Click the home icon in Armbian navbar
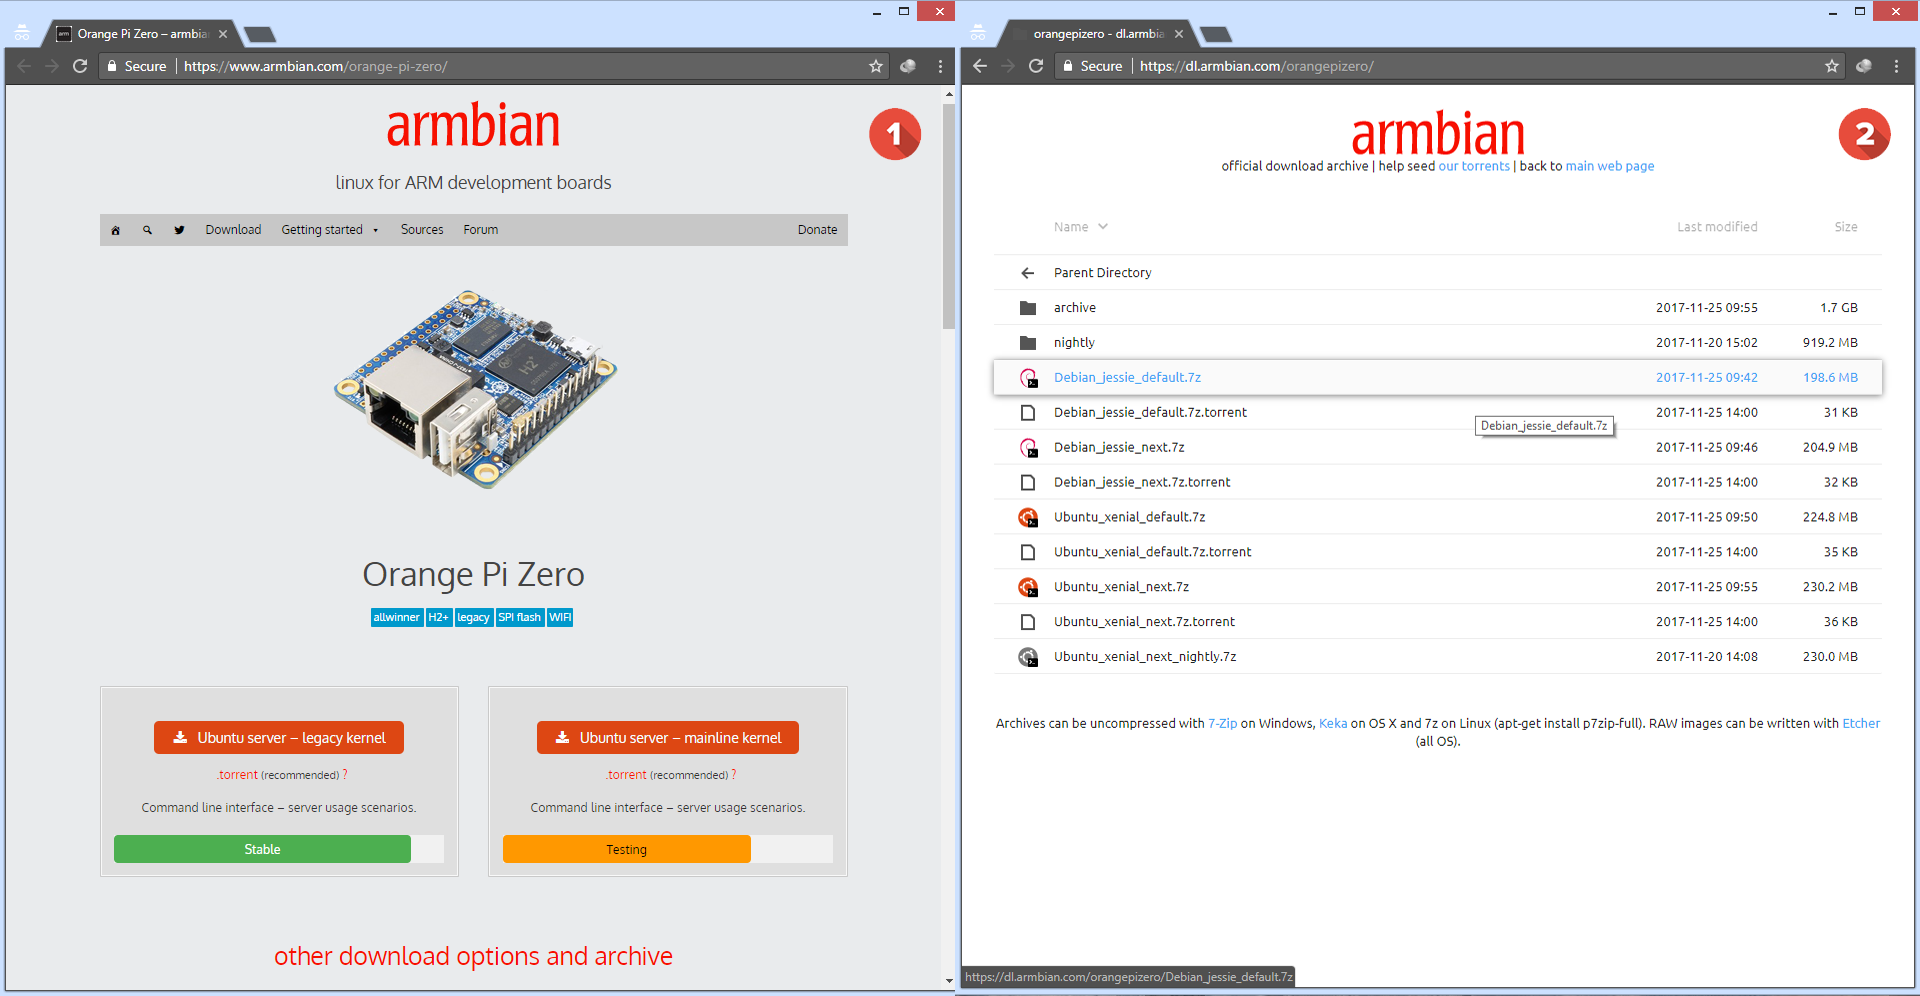The width and height of the screenshot is (1920, 996). 116,230
